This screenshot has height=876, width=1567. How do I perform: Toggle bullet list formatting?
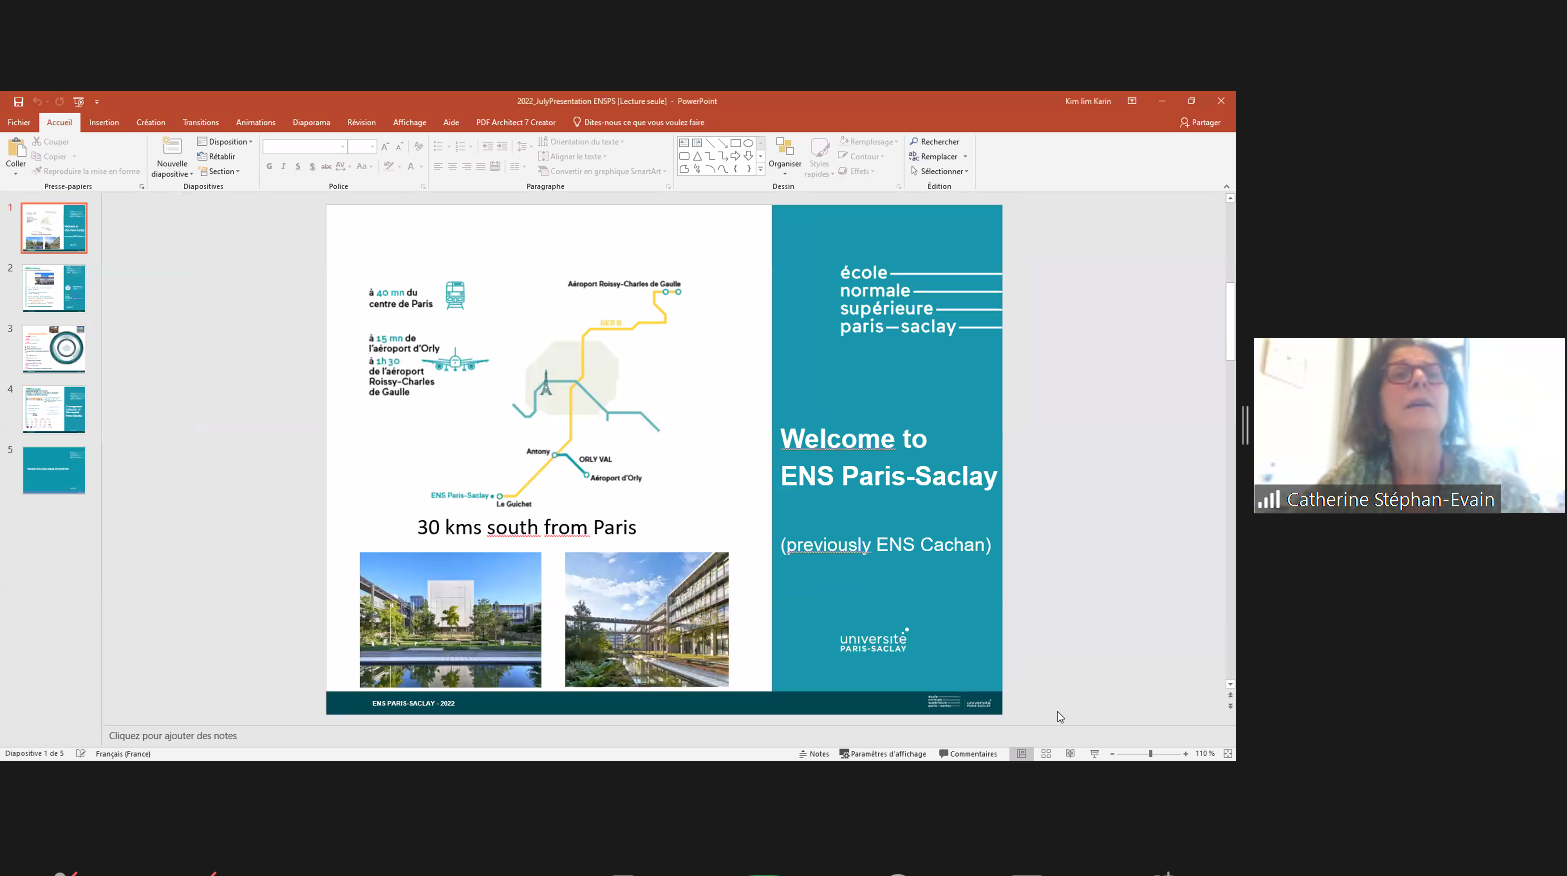(x=438, y=146)
